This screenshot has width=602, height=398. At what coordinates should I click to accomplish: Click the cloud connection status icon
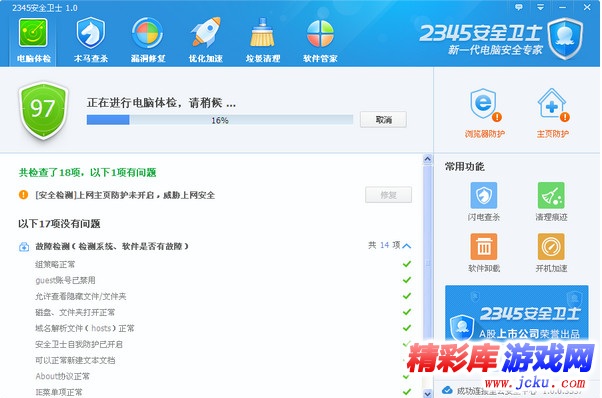coord(447,391)
